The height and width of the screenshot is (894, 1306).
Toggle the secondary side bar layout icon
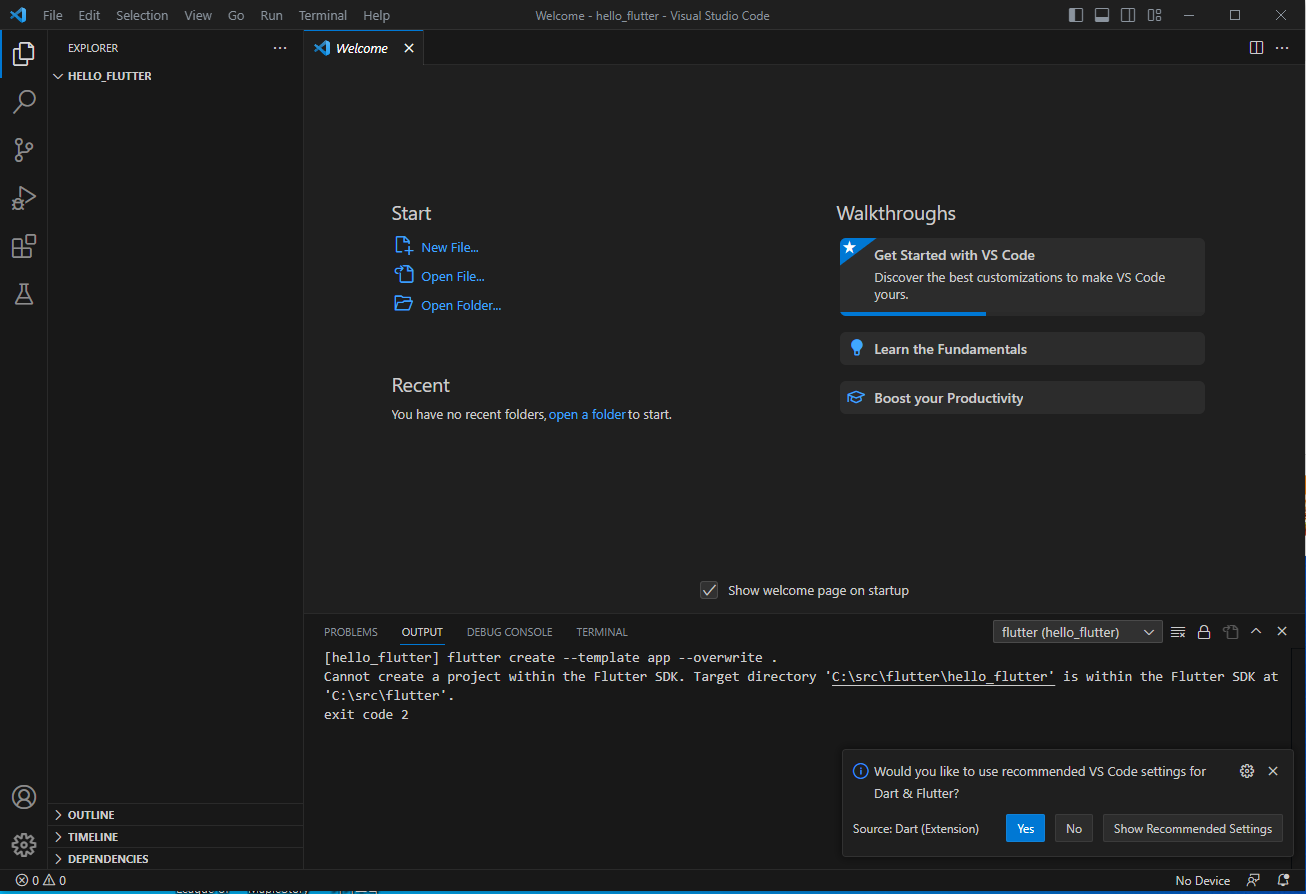click(1128, 15)
